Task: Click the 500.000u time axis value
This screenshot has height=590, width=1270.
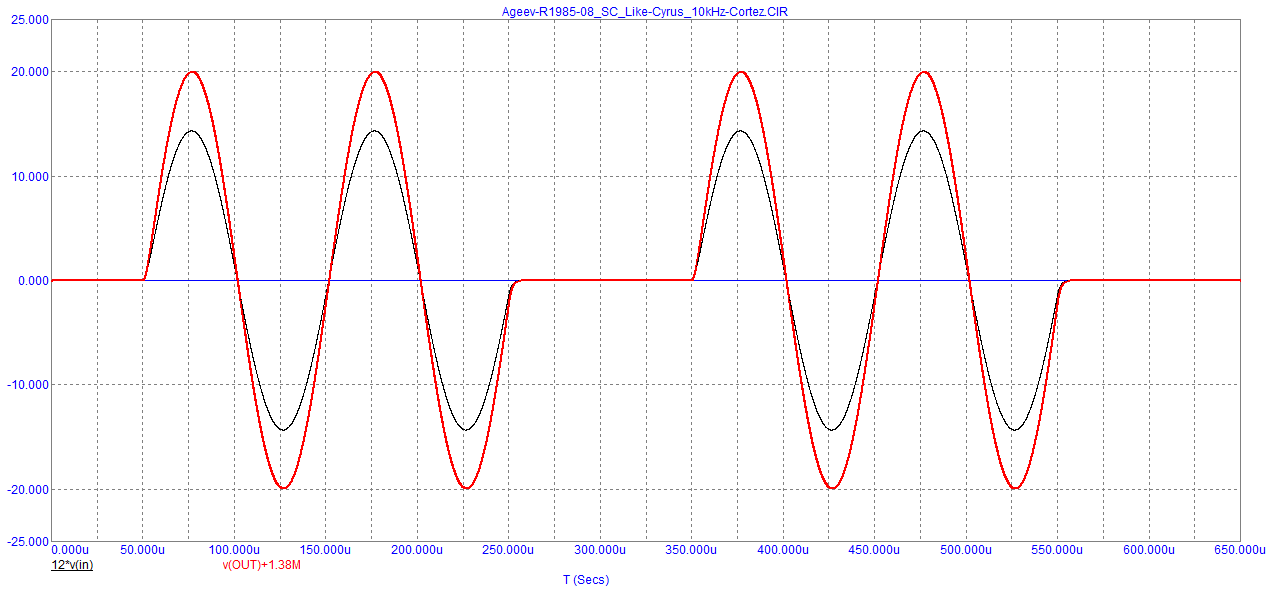Action: pyautogui.click(x=965, y=550)
